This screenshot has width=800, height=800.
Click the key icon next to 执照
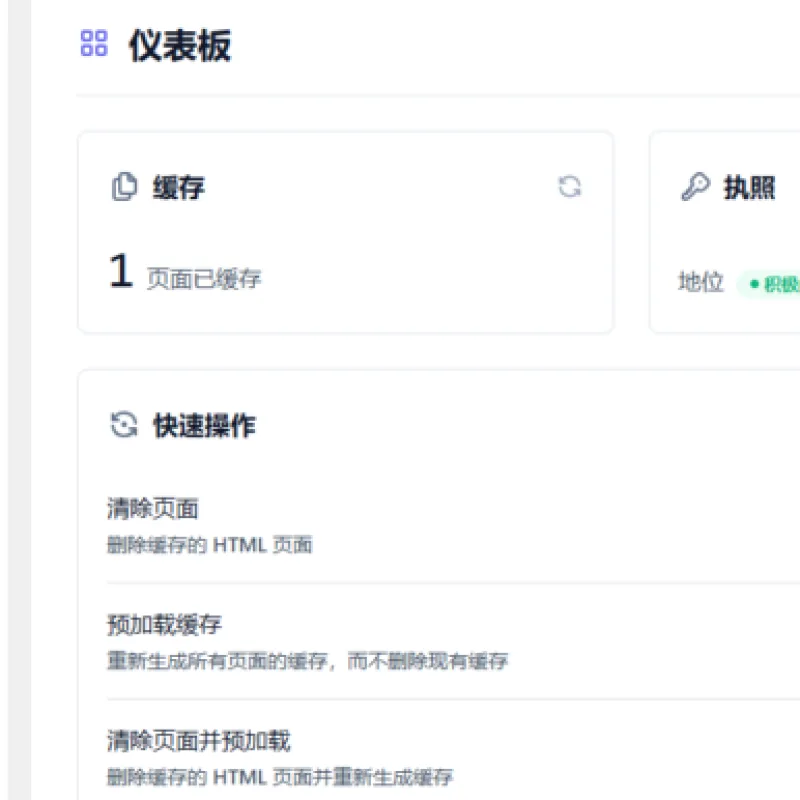pyautogui.click(x=696, y=187)
